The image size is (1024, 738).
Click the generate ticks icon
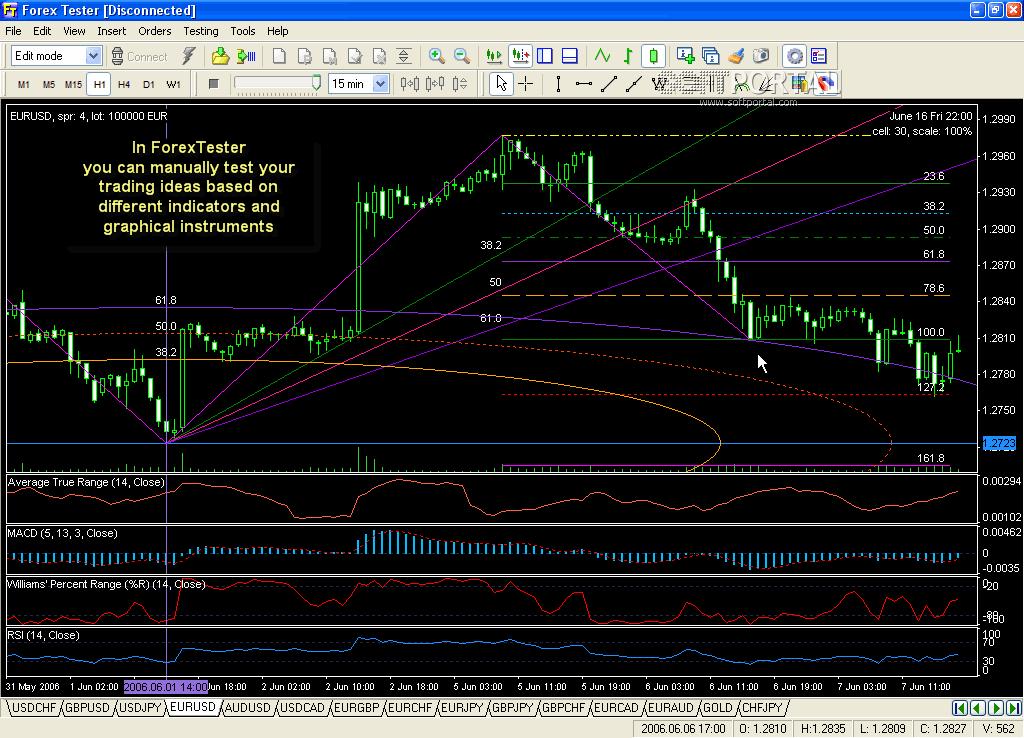pyautogui.click(x=246, y=56)
